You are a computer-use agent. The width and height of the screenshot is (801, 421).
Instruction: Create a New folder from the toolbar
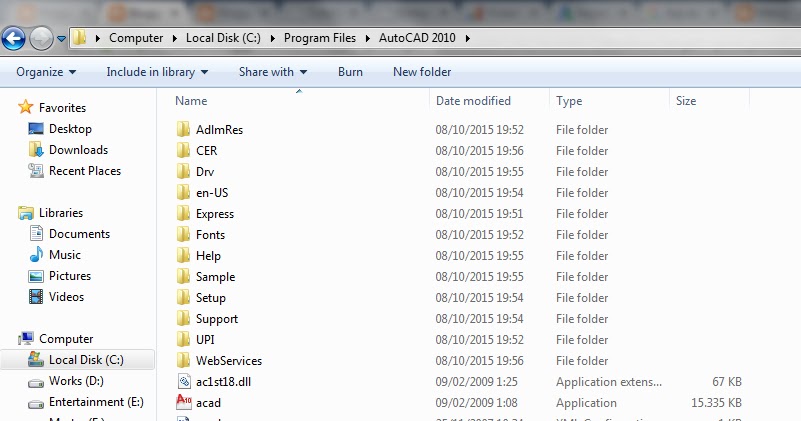(x=422, y=72)
